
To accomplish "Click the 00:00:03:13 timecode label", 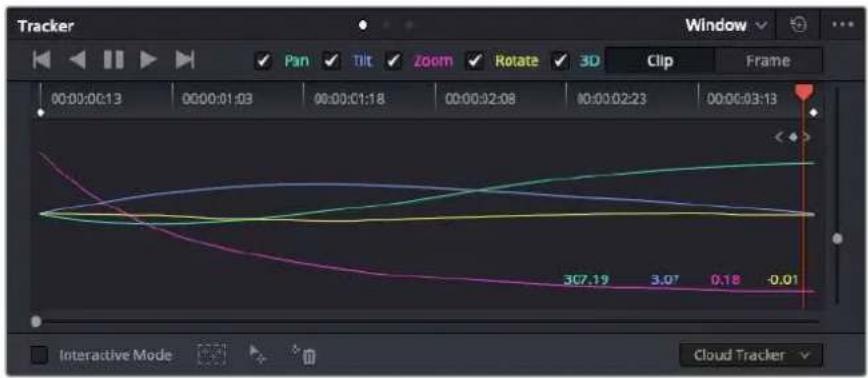I will pos(742,100).
